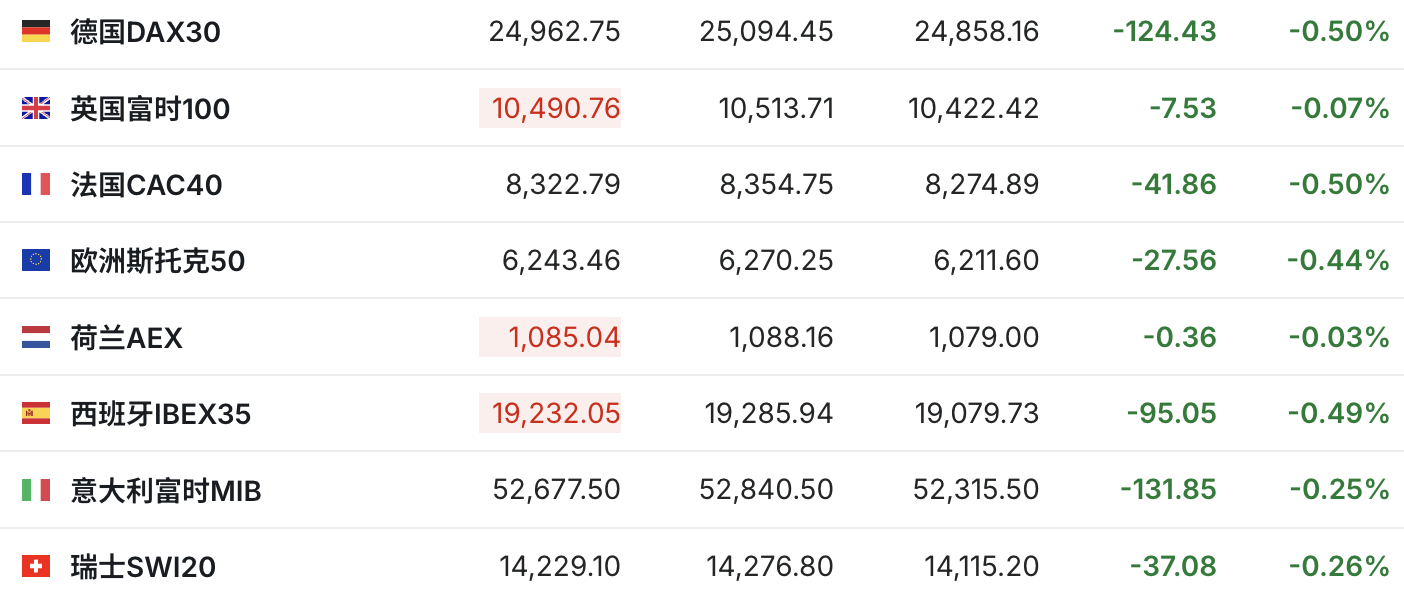Open the 意大利富时MIB index link

tap(166, 491)
